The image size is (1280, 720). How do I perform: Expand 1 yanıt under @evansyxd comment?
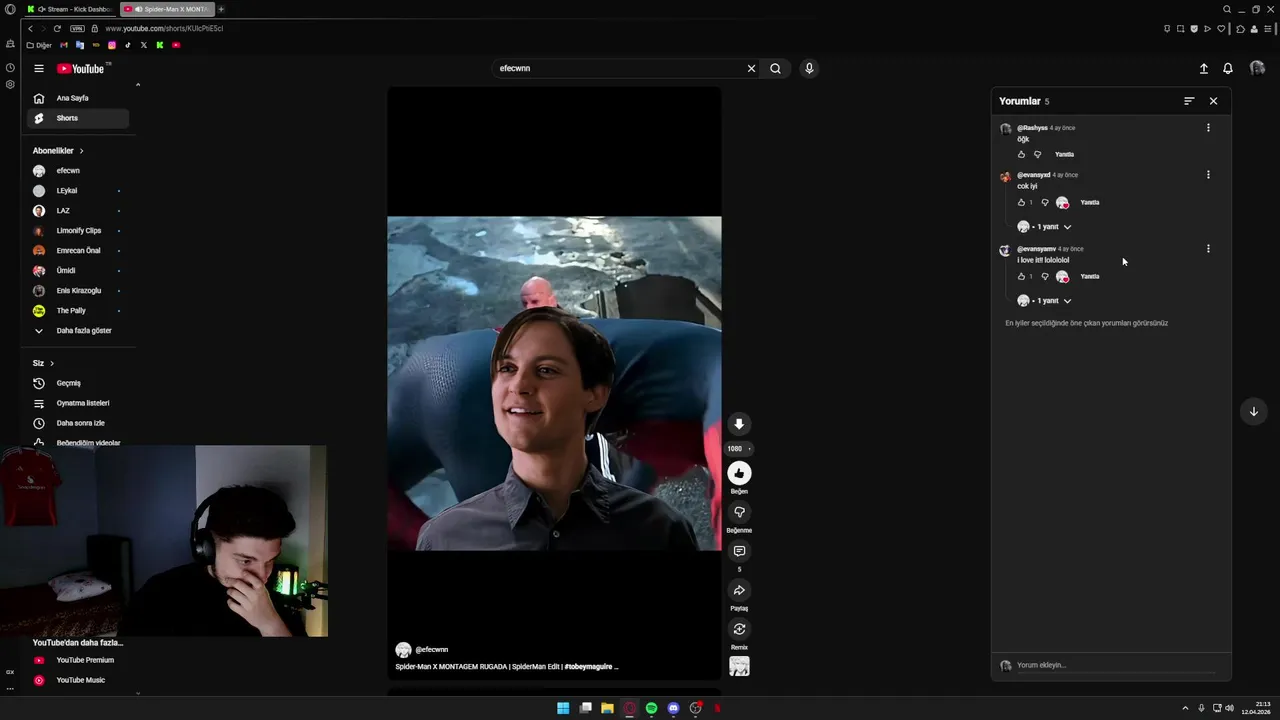coord(1045,227)
